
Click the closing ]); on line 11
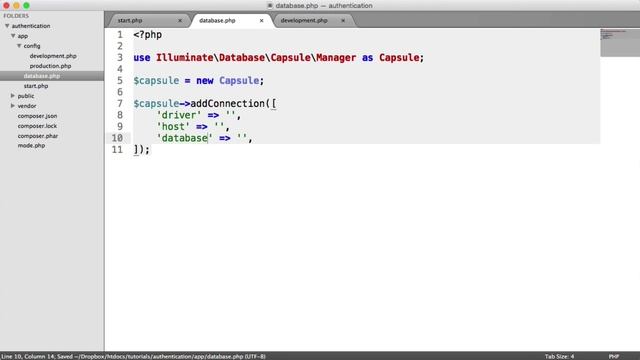(142, 150)
